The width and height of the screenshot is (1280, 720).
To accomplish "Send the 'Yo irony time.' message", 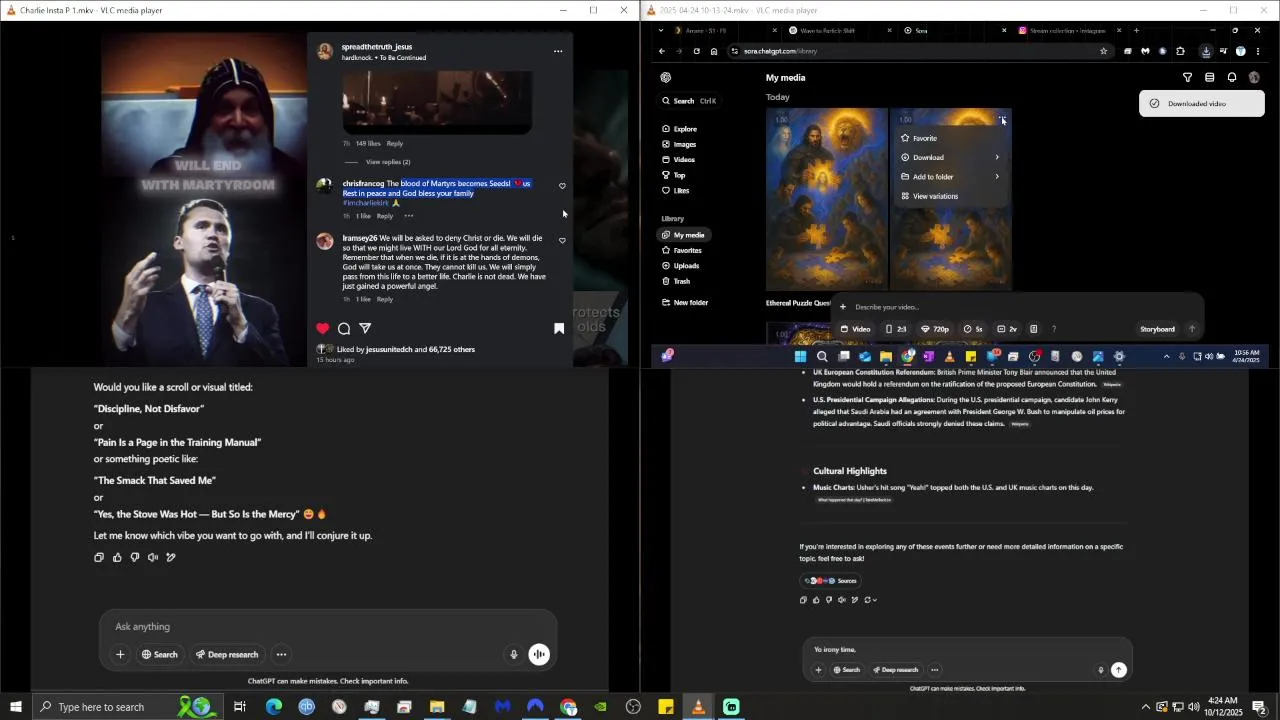I will 1119,670.
